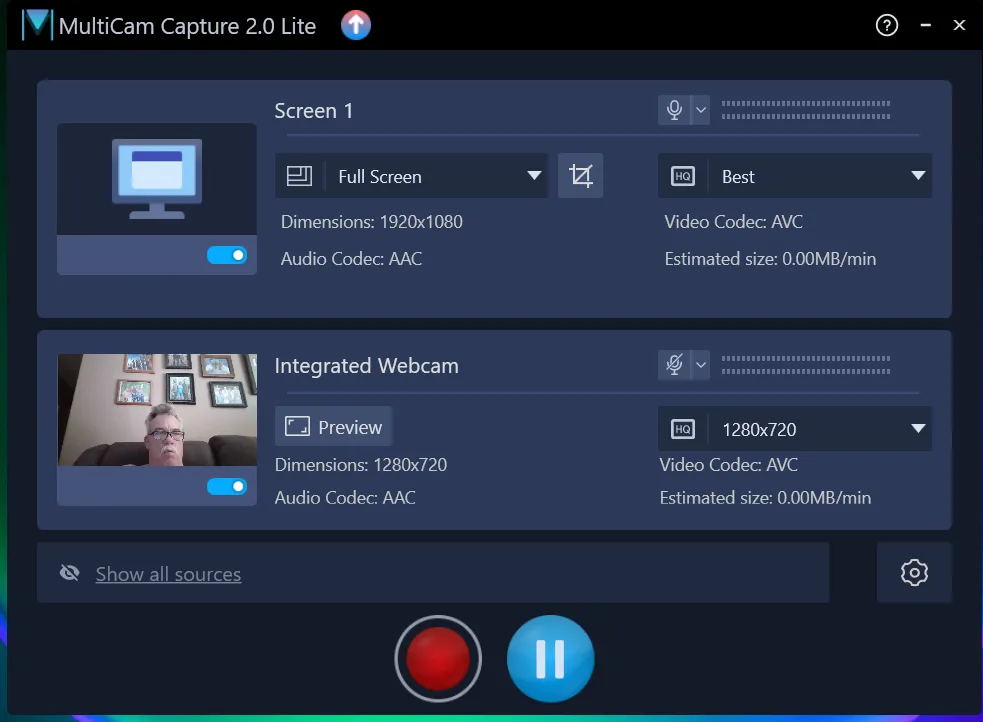
Task: Open settings with the gear icon
Action: pyautogui.click(x=914, y=572)
